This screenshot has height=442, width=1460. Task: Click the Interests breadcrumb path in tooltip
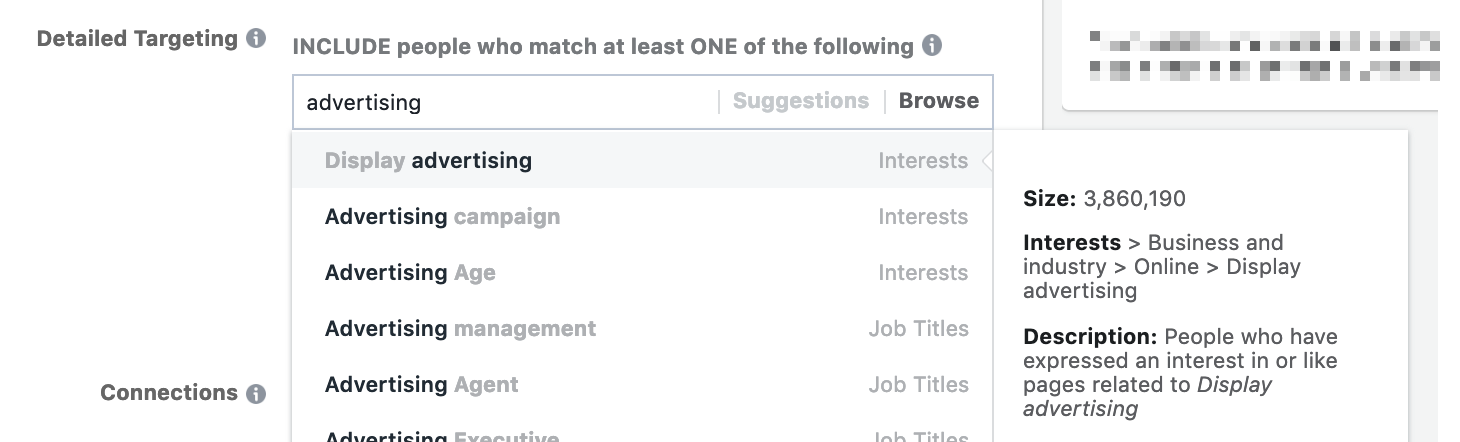(x=1162, y=267)
